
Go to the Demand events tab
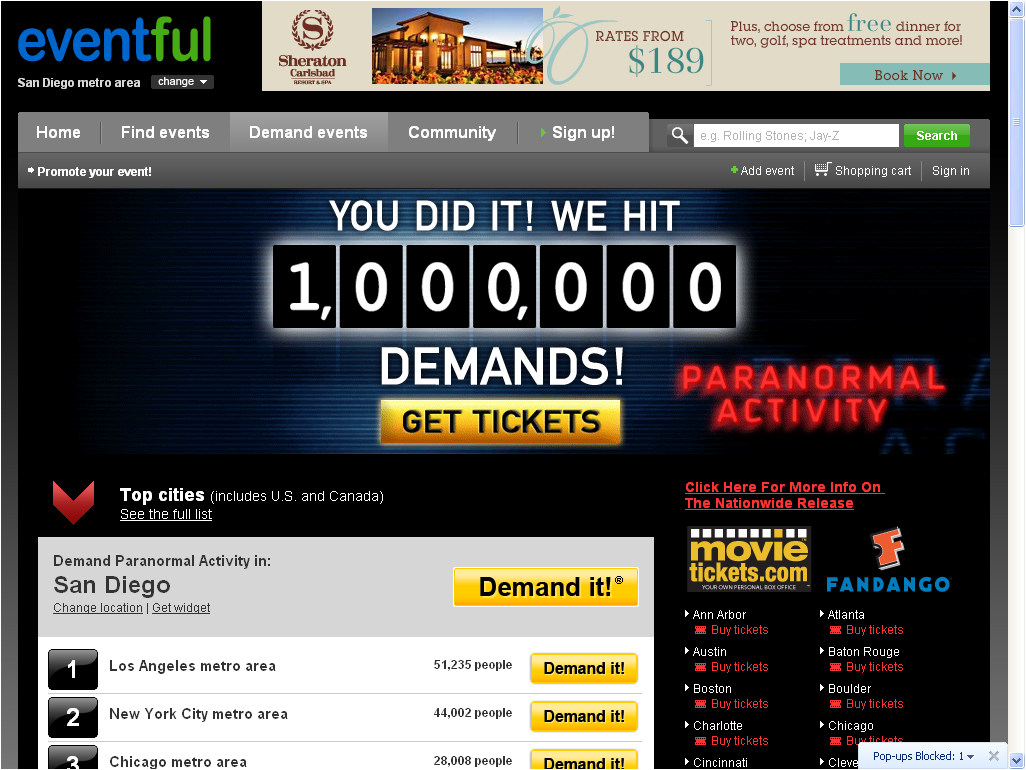point(308,133)
